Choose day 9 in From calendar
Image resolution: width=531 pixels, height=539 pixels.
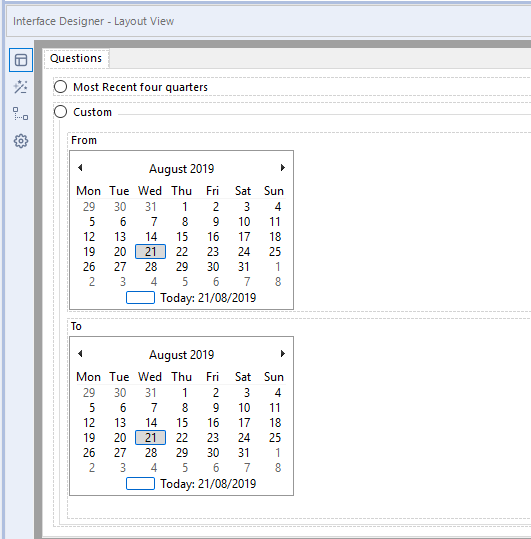(216, 222)
